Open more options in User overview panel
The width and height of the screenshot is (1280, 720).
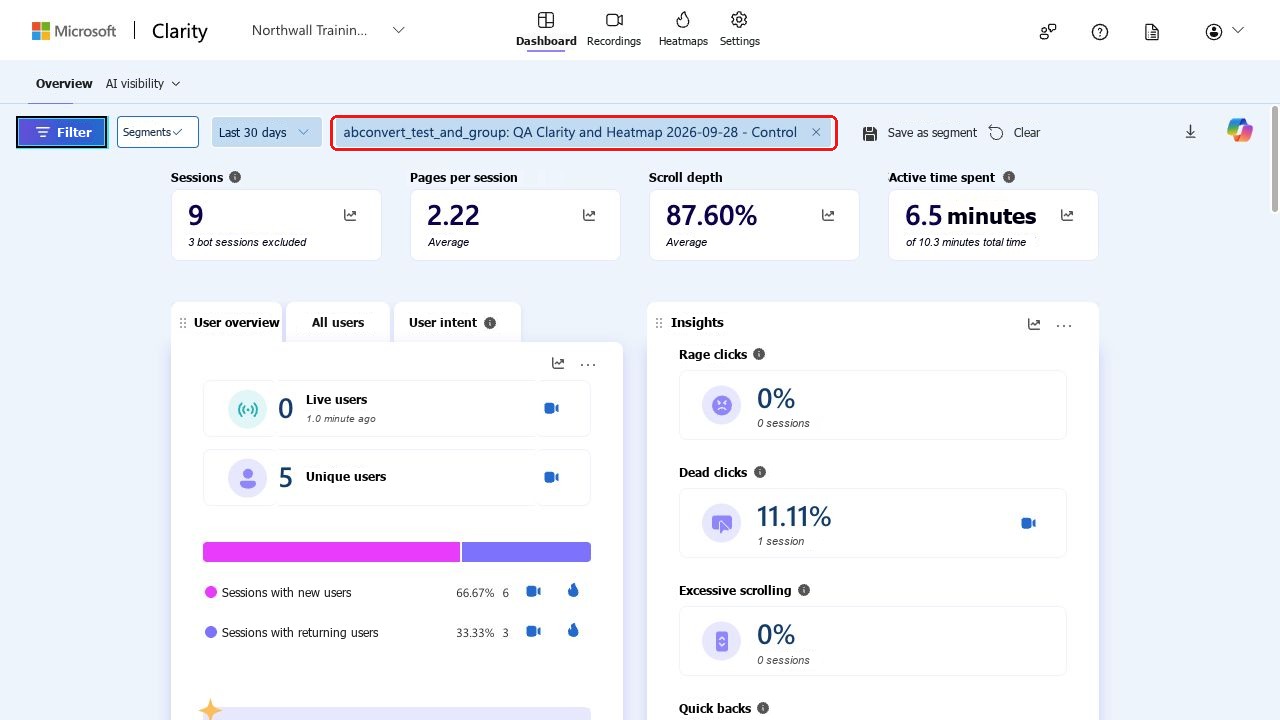pyautogui.click(x=588, y=364)
